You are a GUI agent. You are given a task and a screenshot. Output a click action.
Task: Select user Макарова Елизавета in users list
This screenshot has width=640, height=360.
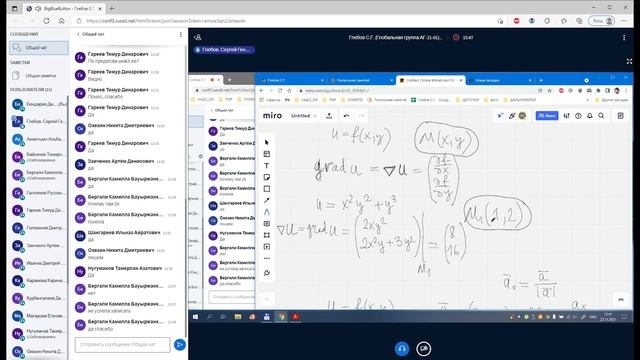click(x=39, y=316)
